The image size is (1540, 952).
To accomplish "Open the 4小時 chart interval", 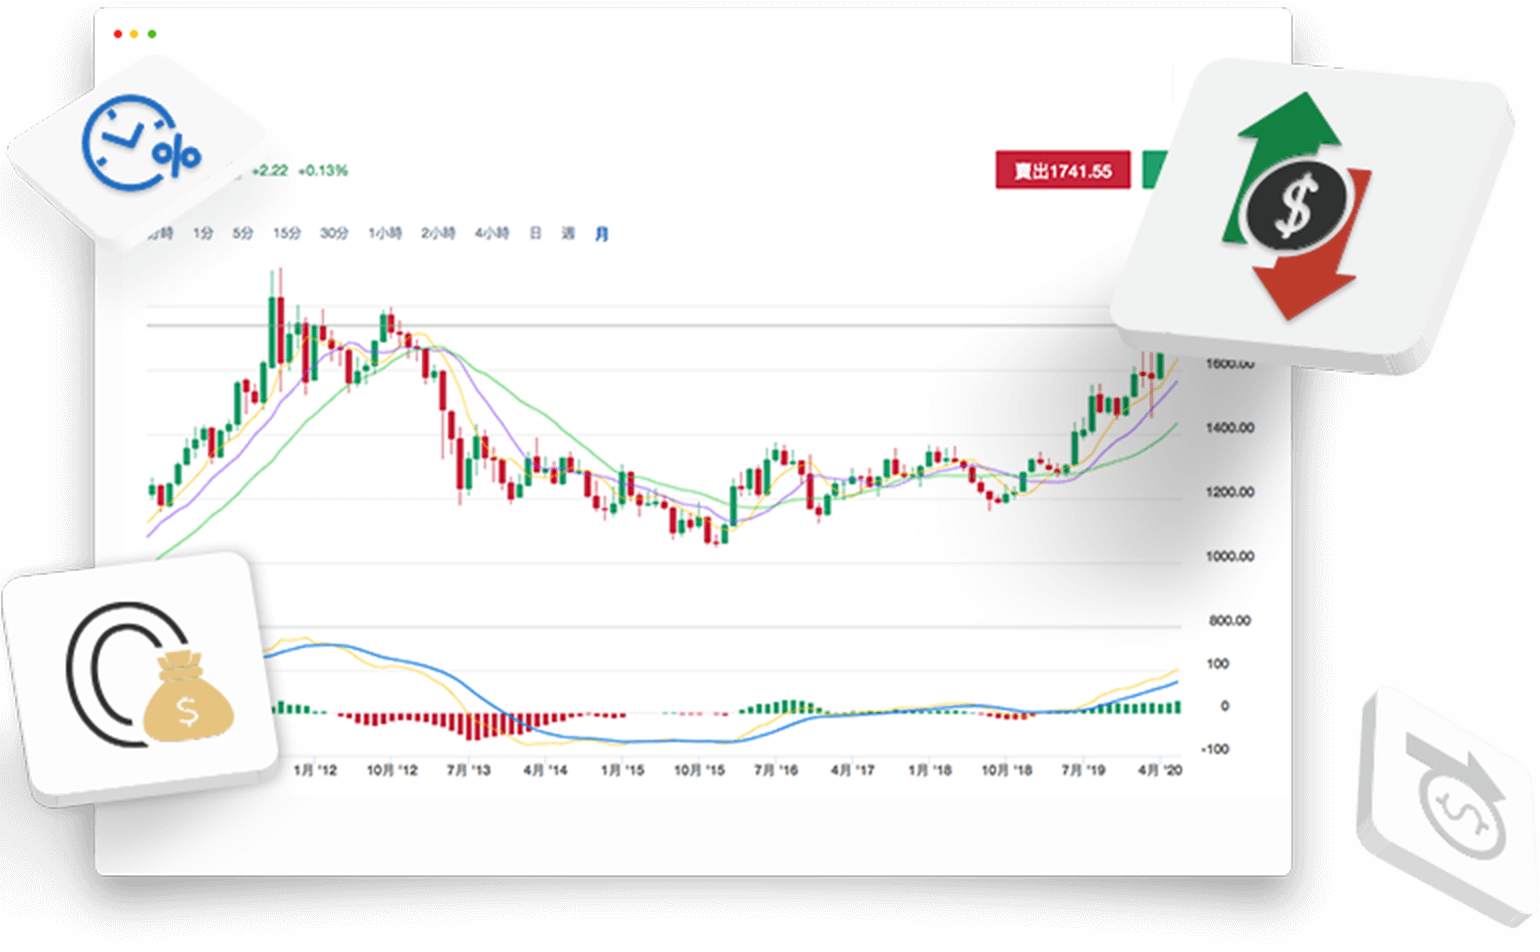I will coord(492,234).
